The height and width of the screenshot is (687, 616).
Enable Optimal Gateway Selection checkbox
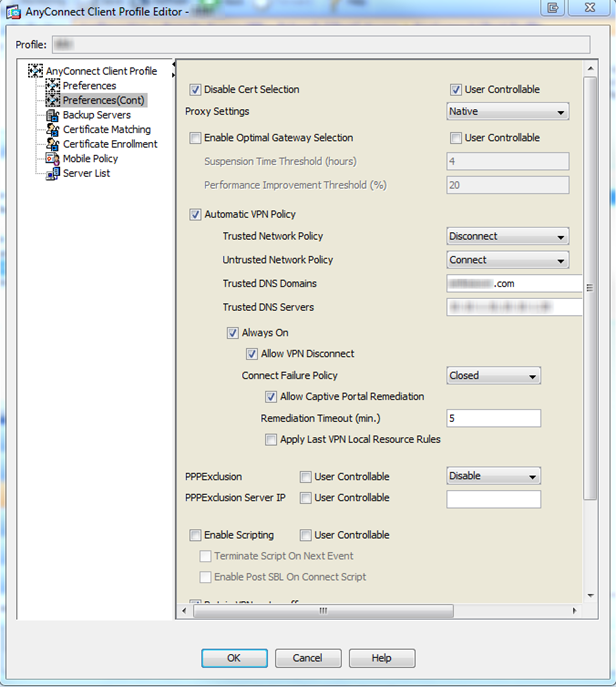click(195, 138)
